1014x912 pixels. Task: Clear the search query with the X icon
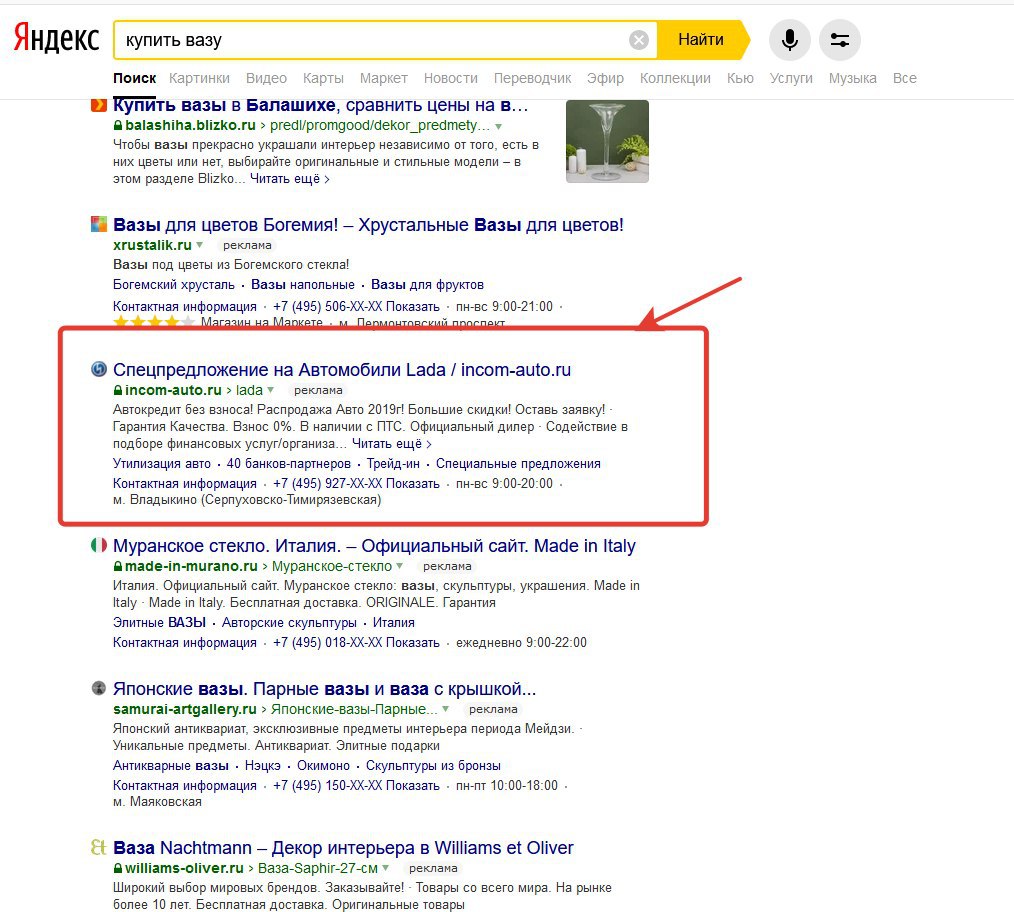point(638,40)
